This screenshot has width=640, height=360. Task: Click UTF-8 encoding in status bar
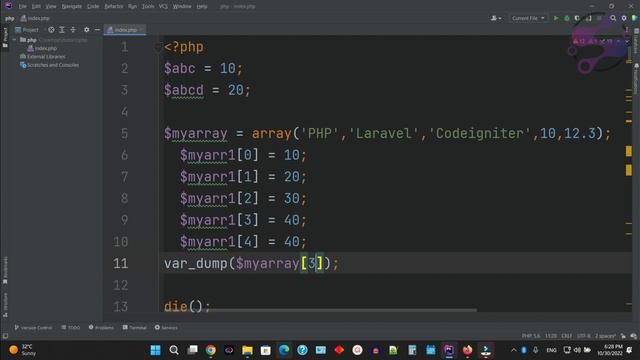coord(583,336)
